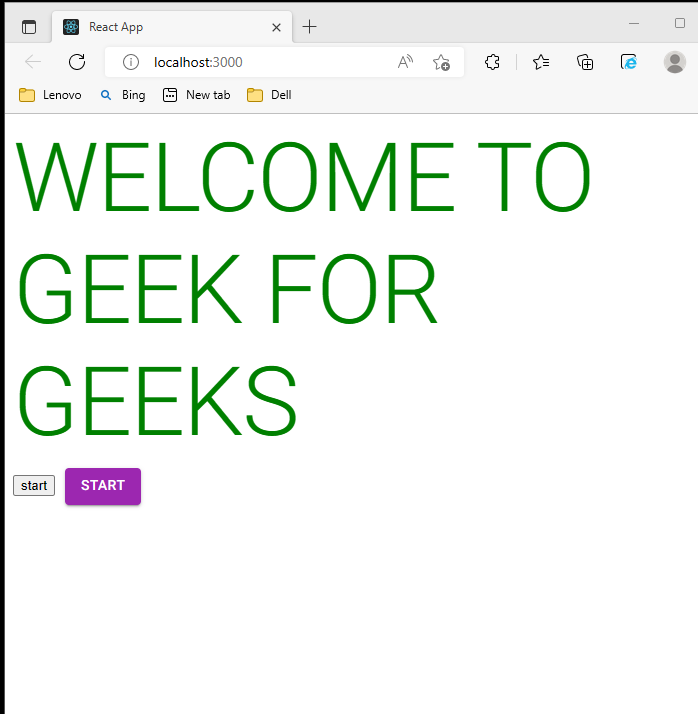This screenshot has height=714, width=698.
Task: Open the Bing bookmark
Action: (x=122, y=95)
